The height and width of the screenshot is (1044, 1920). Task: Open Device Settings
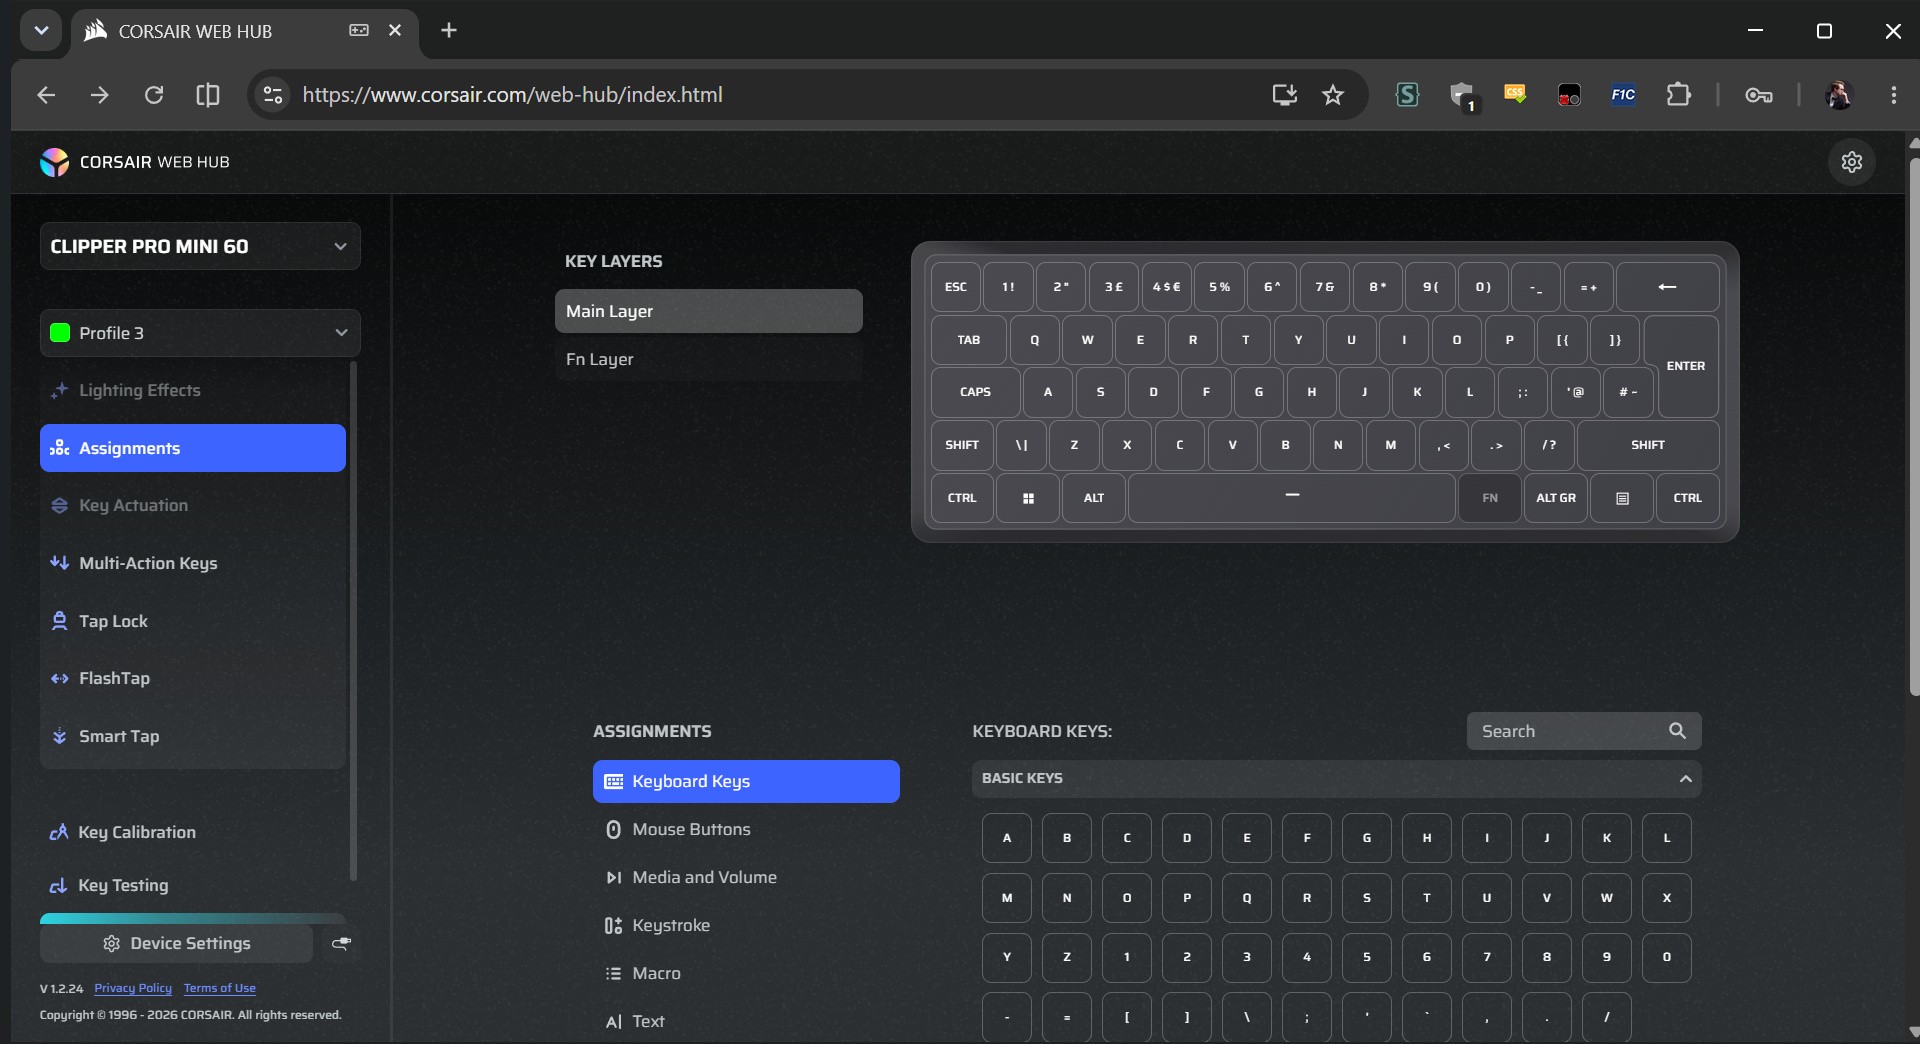click(176, 943)
